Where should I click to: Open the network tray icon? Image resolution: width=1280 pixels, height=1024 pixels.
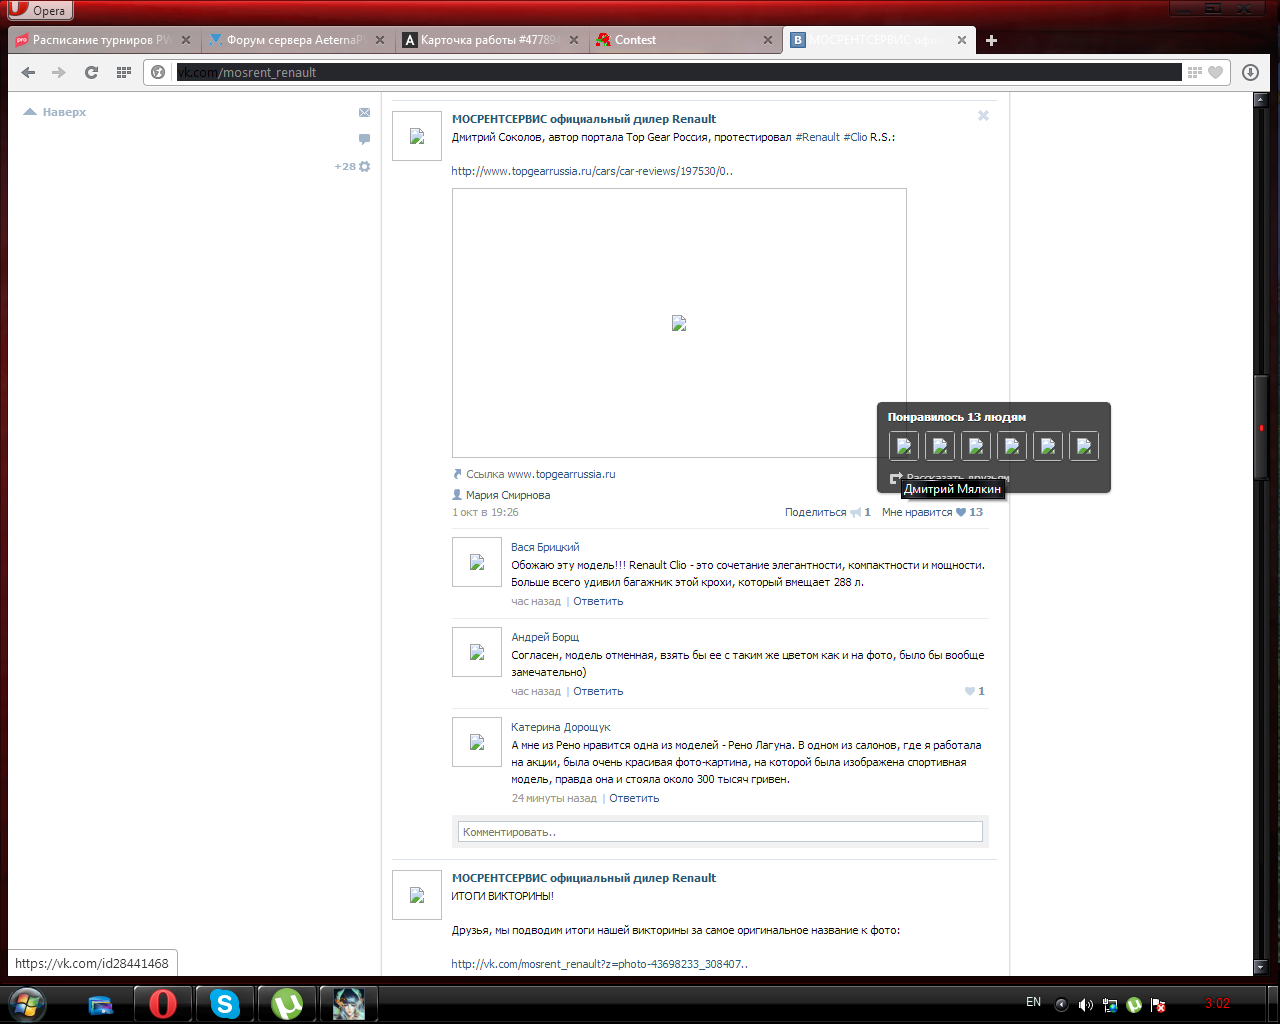(1110, 1005)
